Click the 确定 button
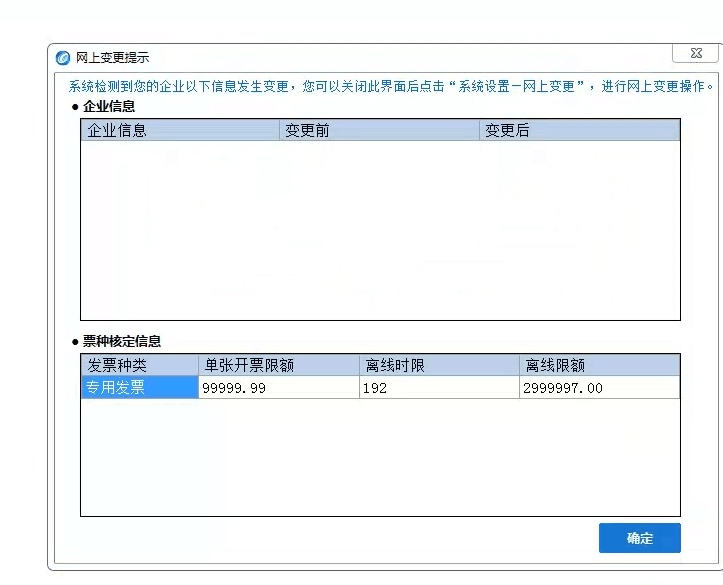 (640, 538)
